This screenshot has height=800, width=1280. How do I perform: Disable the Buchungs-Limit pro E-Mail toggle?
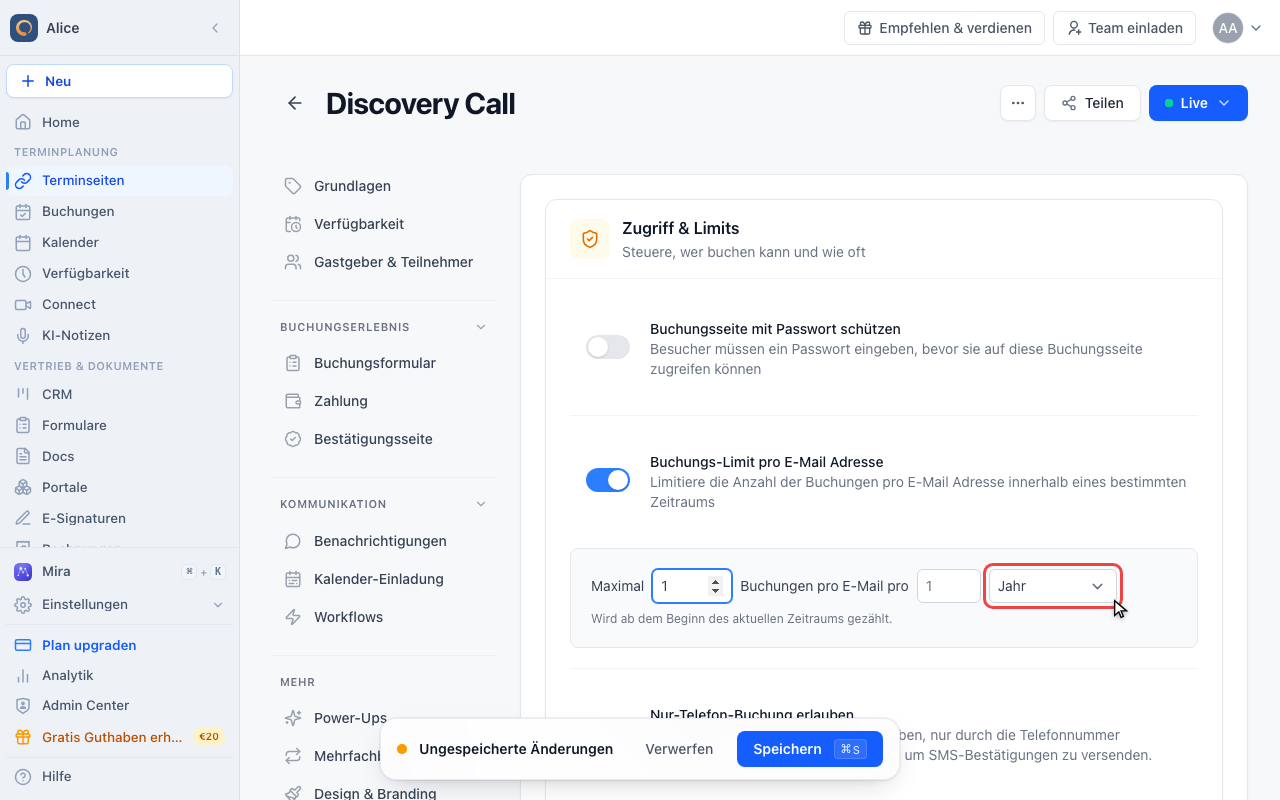(x=608, y=480)
